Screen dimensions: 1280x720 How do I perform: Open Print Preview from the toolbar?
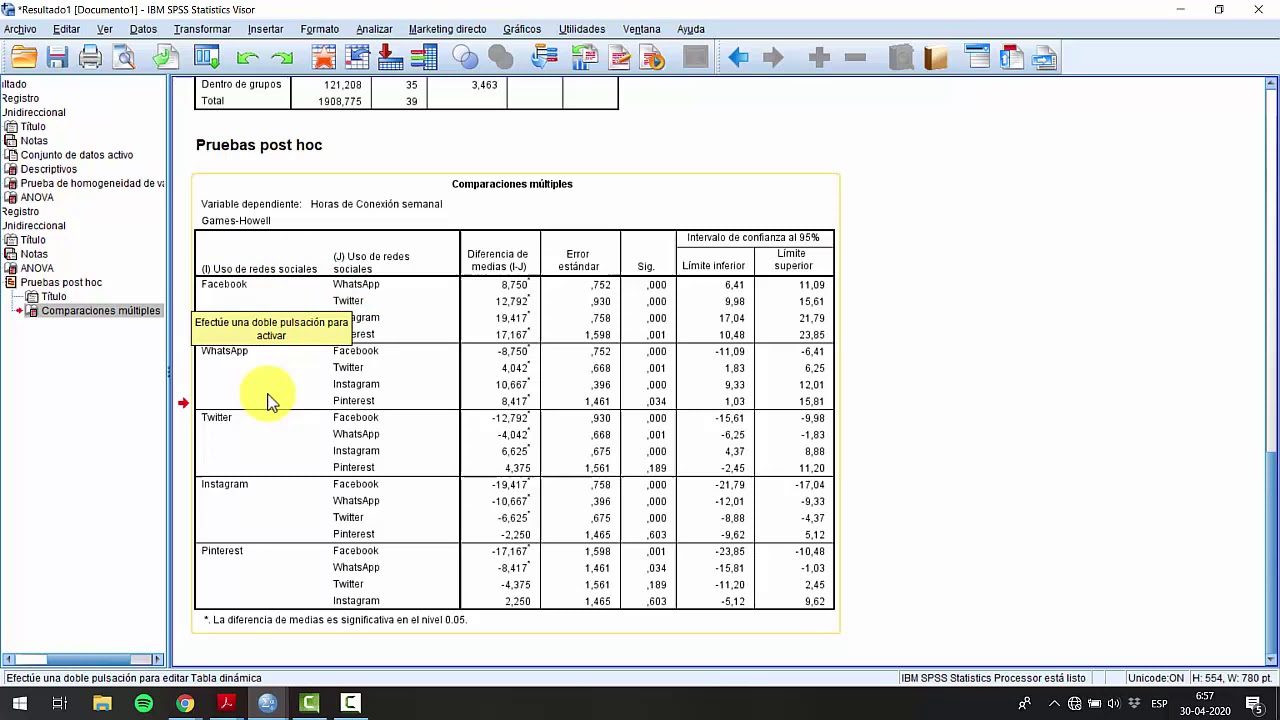pos(124,58)
